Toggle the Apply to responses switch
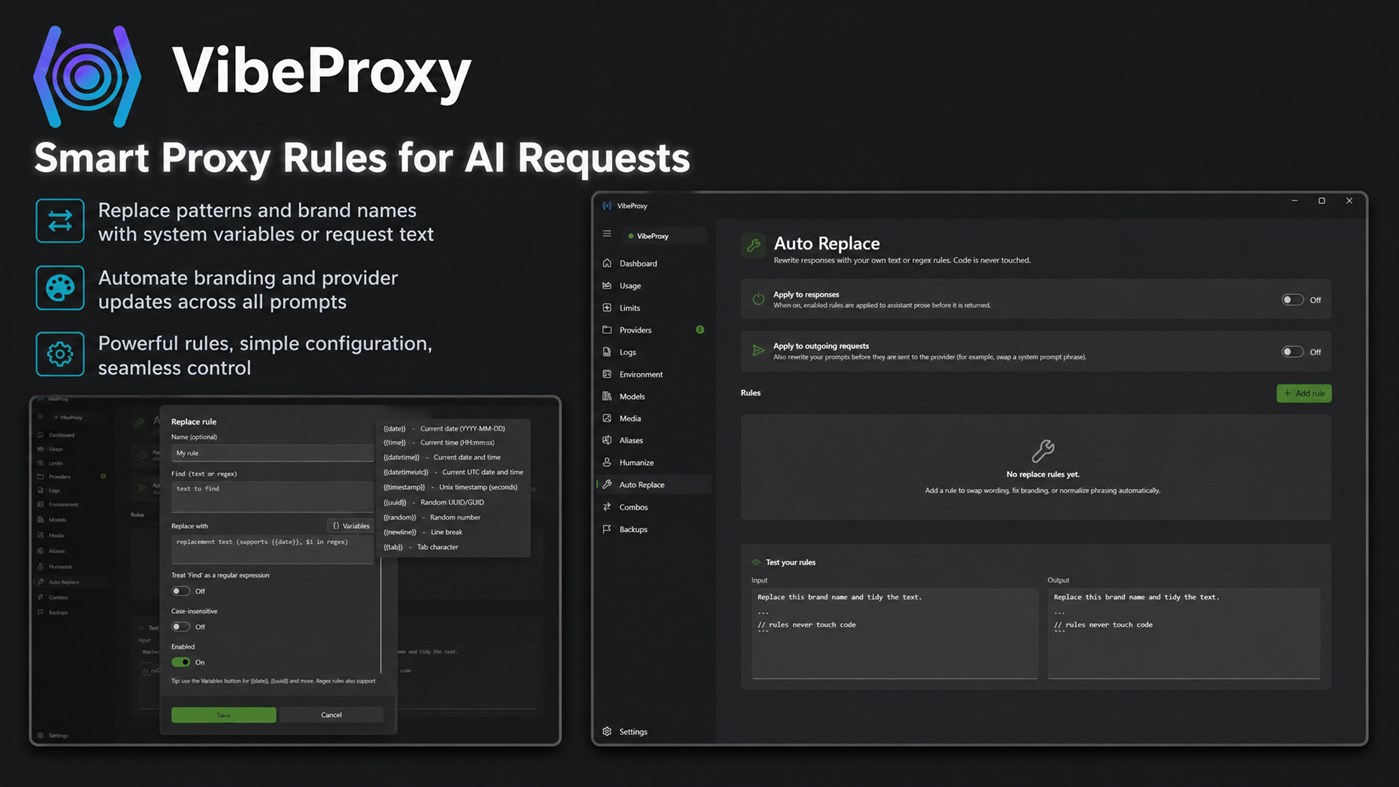Image resolution: width=1399 pixels, height=787 pixels. click(1293, 299)
